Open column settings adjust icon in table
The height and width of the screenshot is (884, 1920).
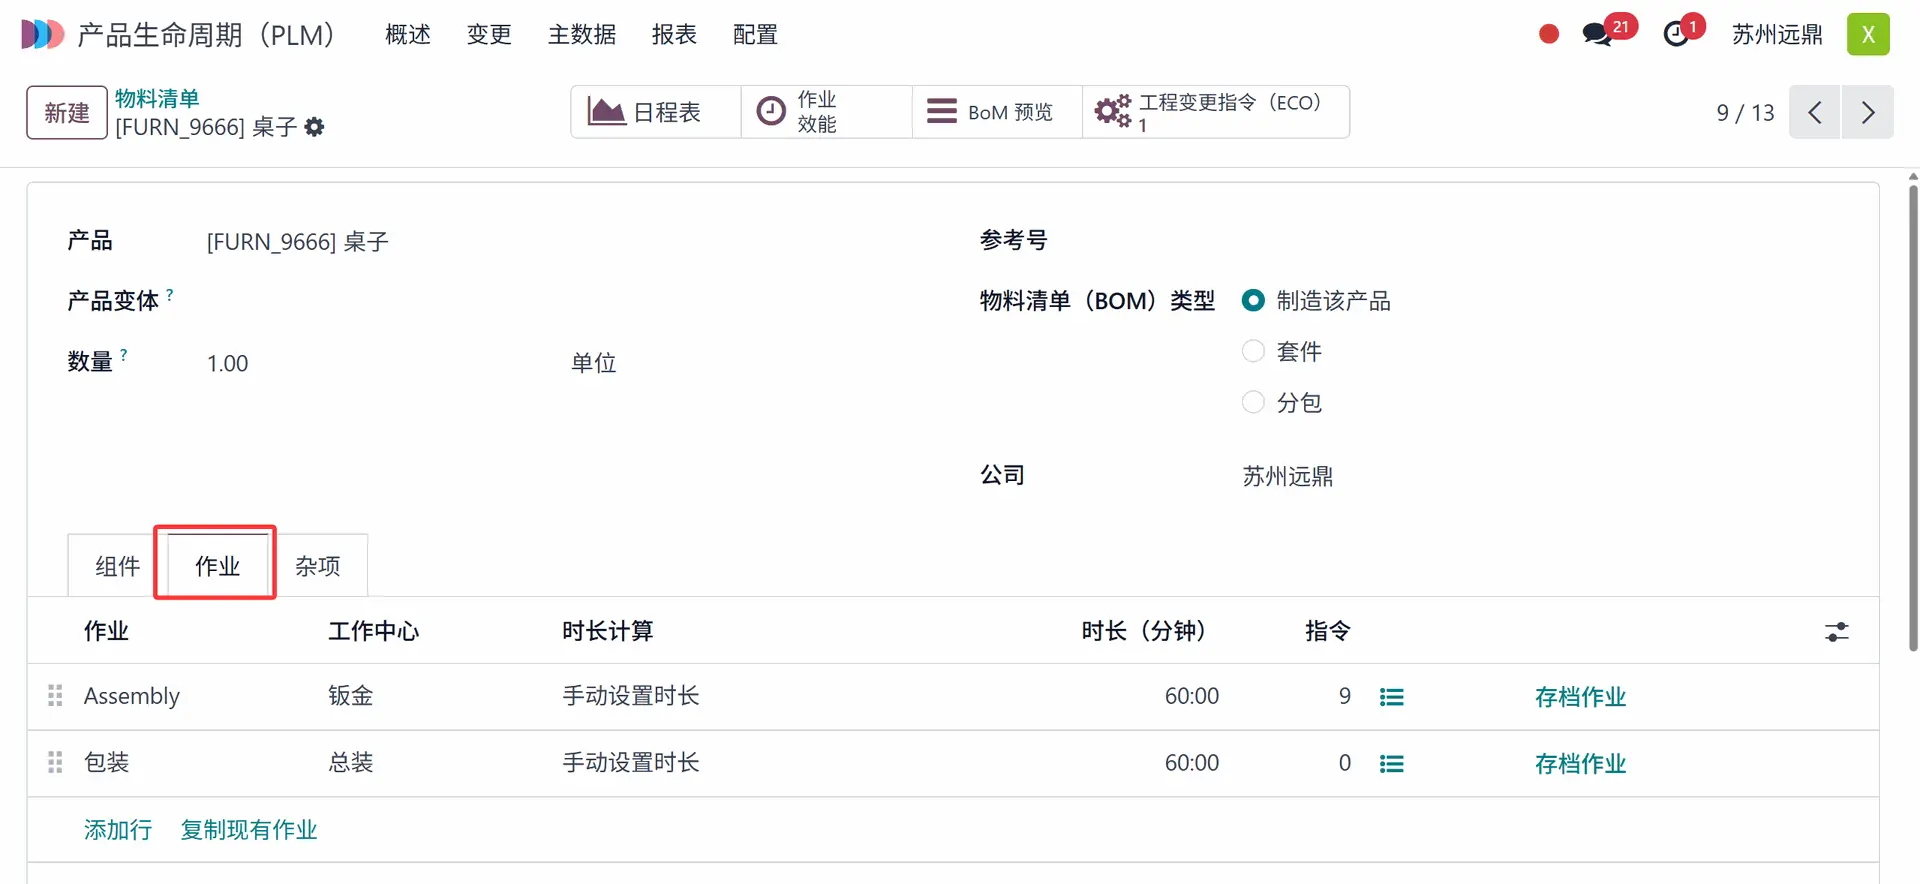click(1836, 632)
